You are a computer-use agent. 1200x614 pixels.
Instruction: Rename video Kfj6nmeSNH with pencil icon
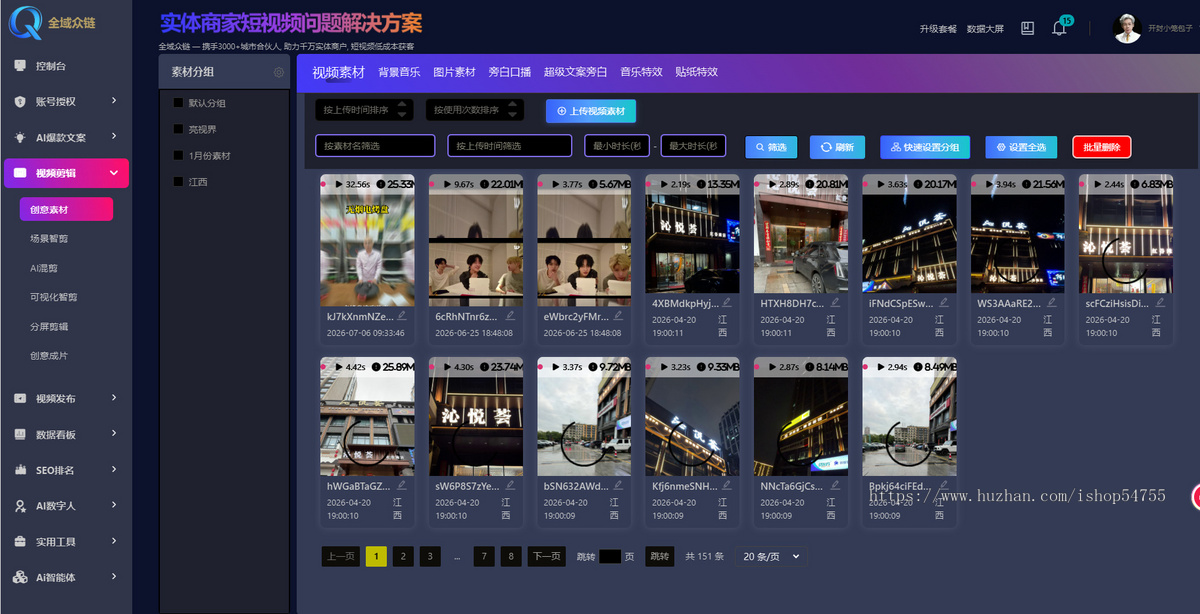pos(726,484)
